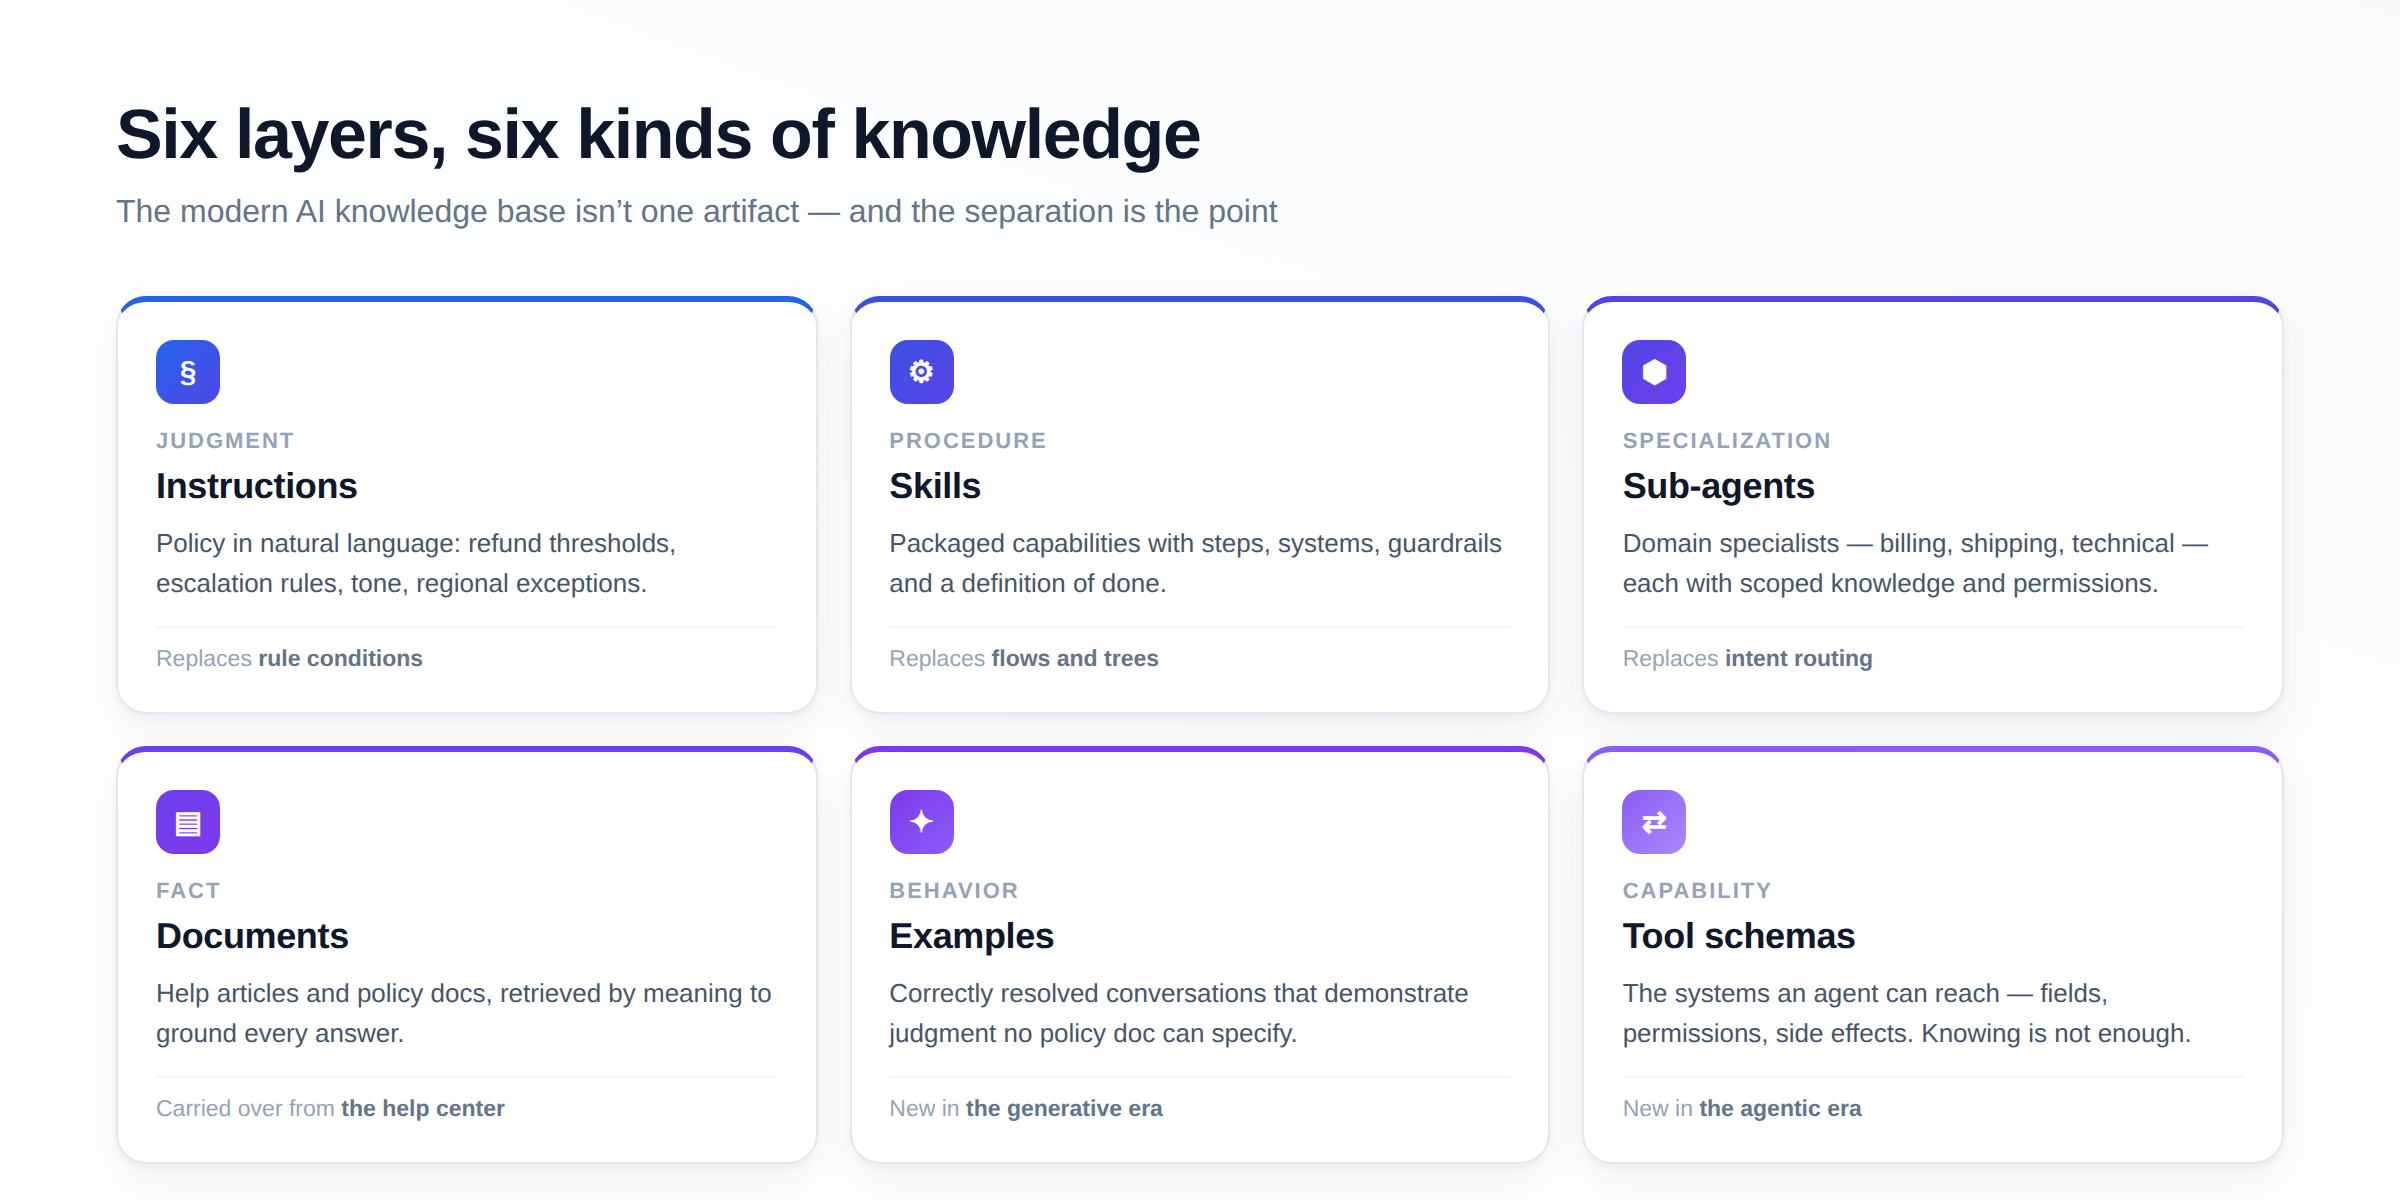Screen dimensions: 2400x1200
Task: Click the Tool schemas heading
Action: coord(1738,936)
